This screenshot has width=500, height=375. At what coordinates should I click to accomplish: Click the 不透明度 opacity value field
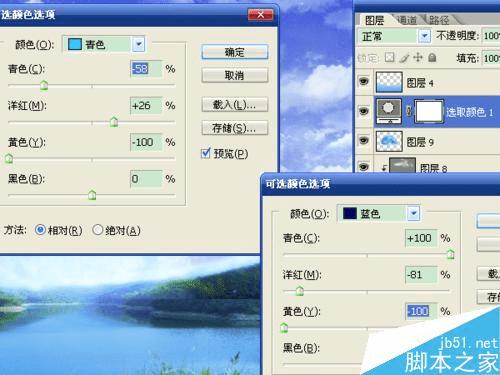[x=491, y=36]
